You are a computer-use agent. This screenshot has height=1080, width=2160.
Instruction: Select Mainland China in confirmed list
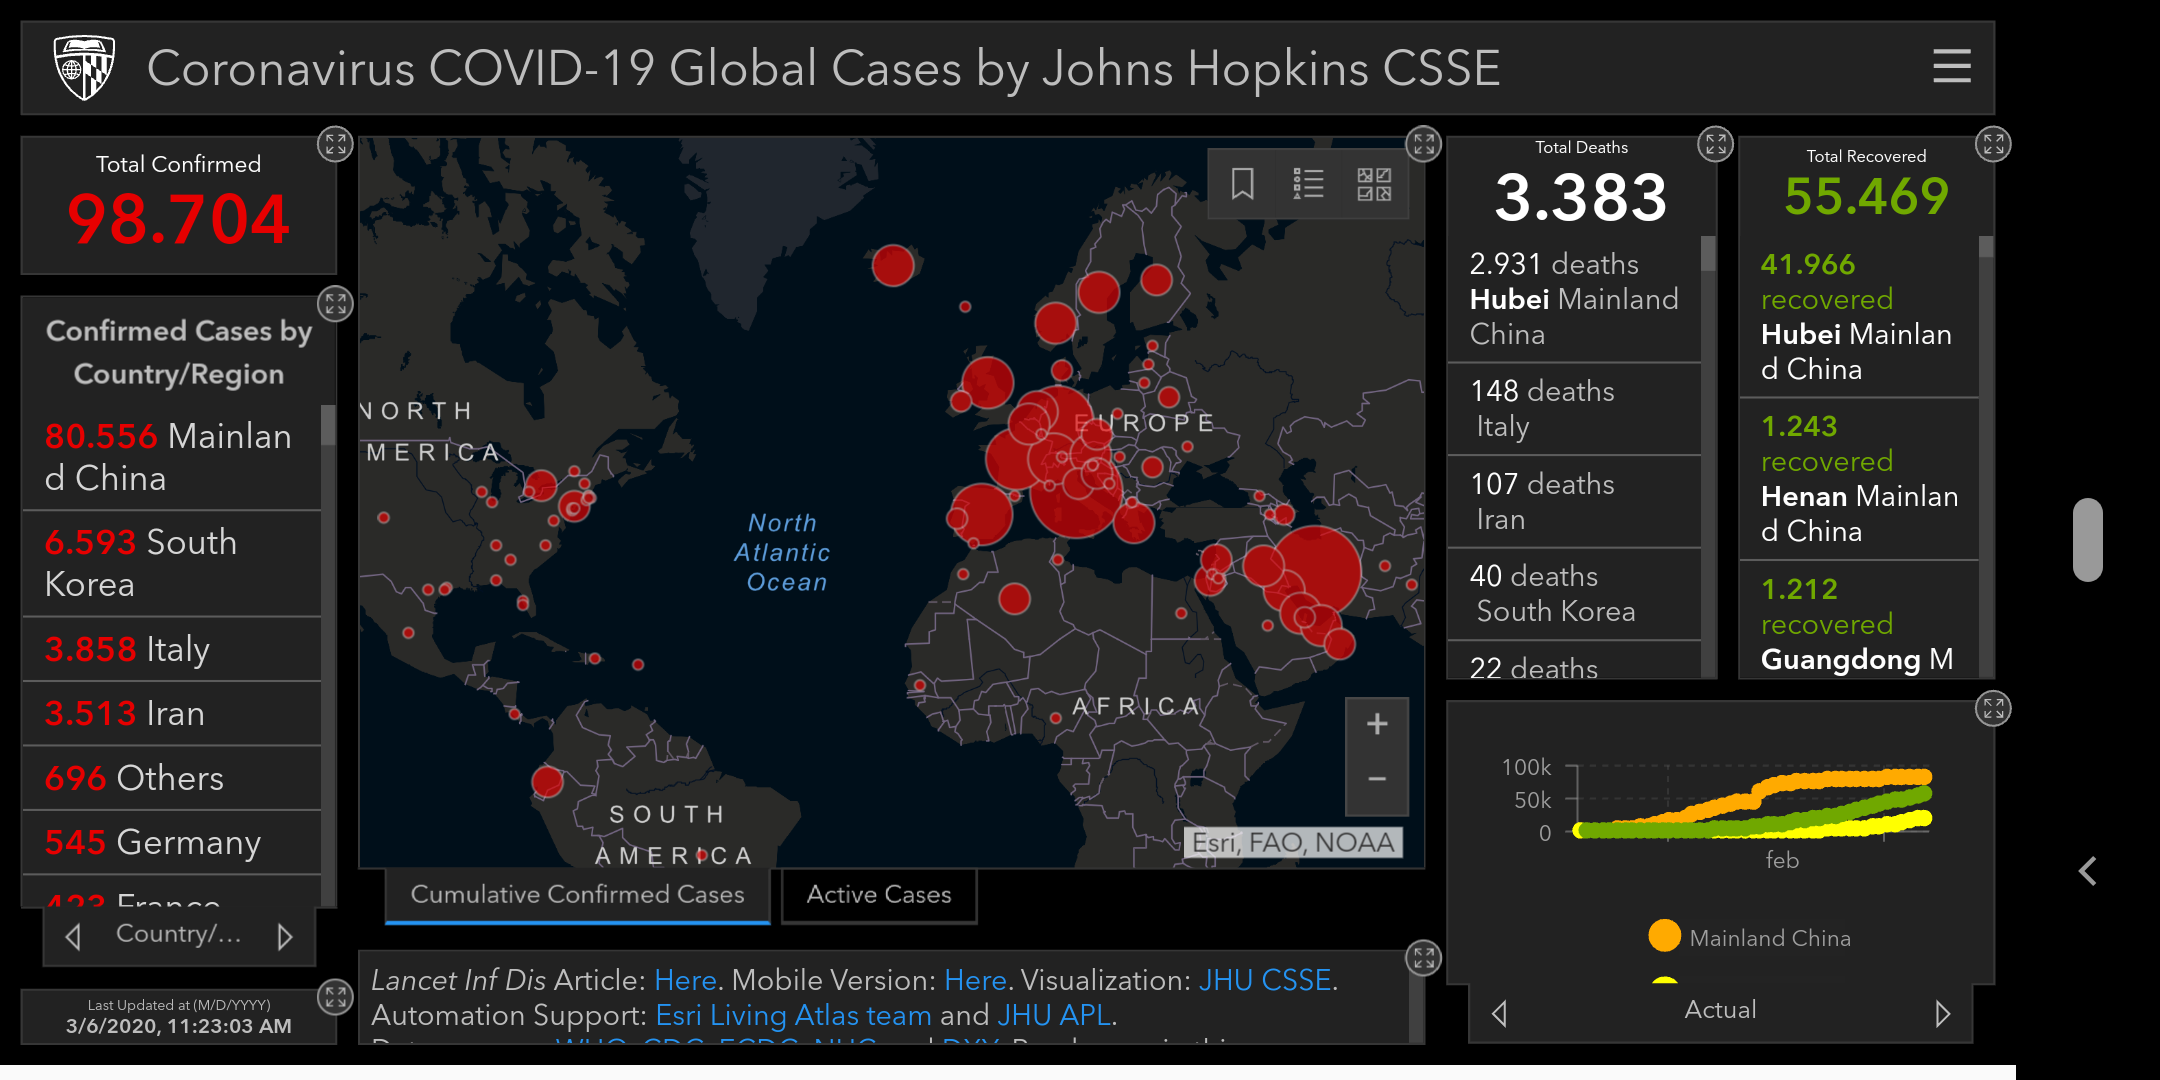[172, 457]
